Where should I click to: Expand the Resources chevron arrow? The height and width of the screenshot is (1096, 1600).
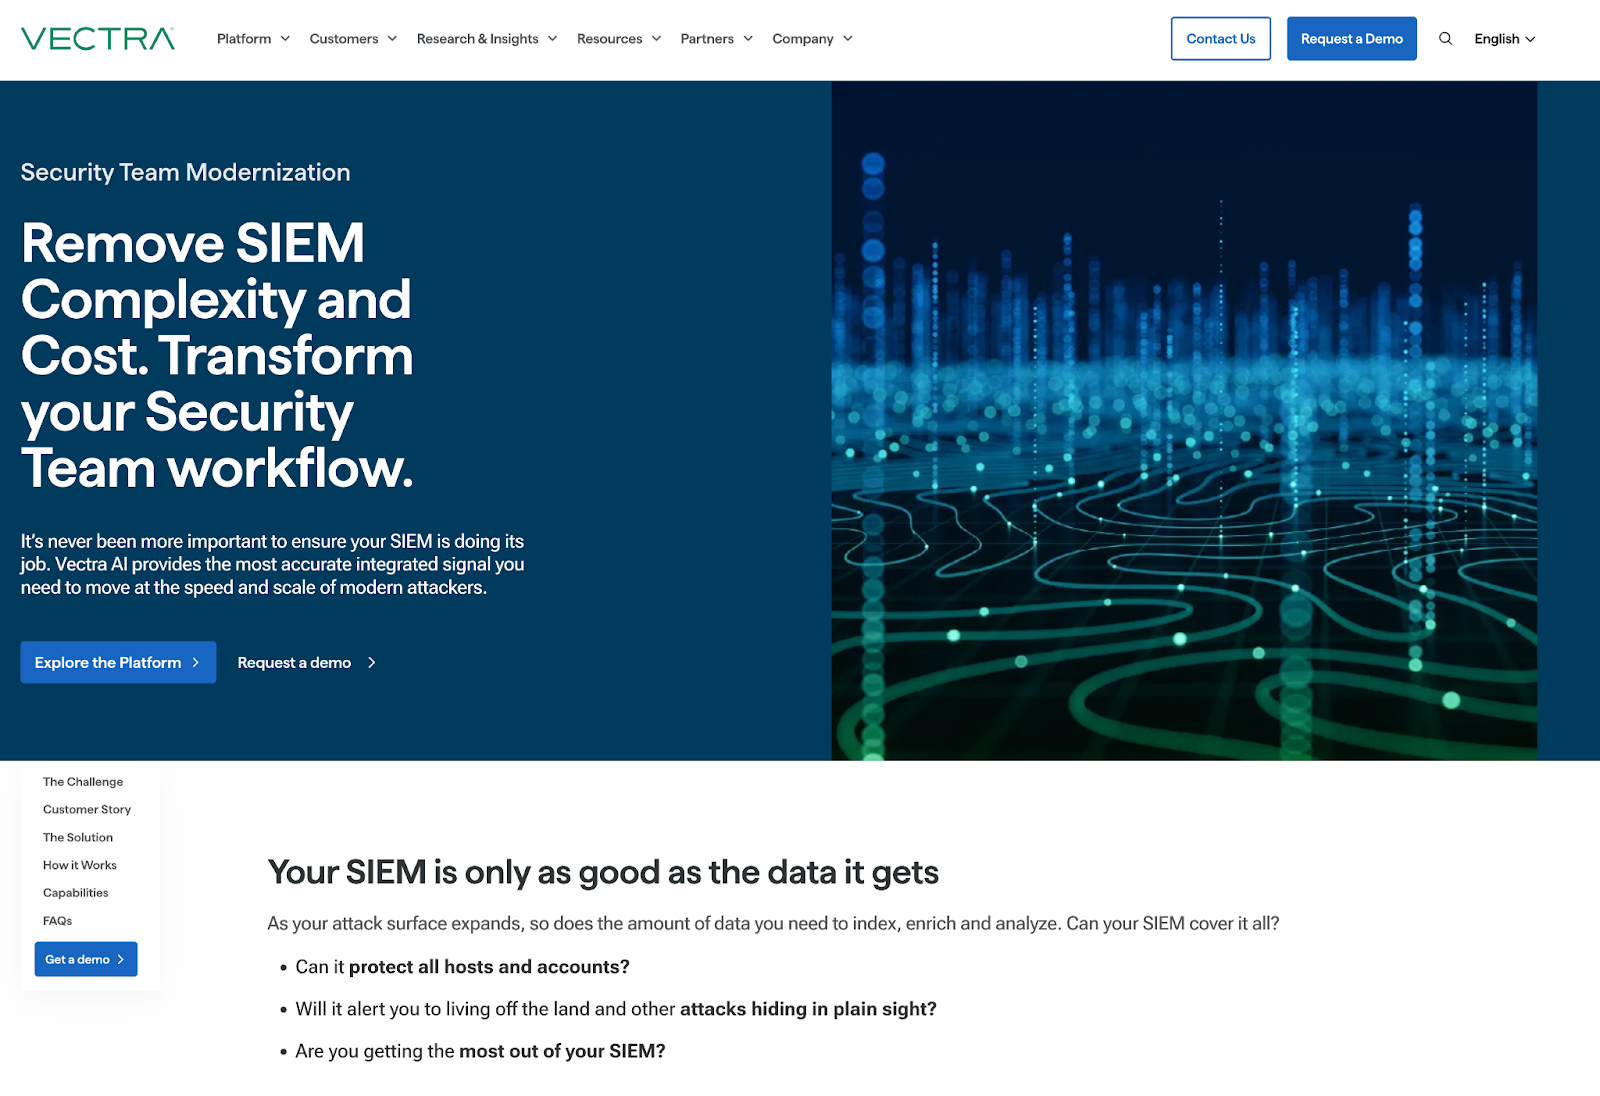coord(656,39)
